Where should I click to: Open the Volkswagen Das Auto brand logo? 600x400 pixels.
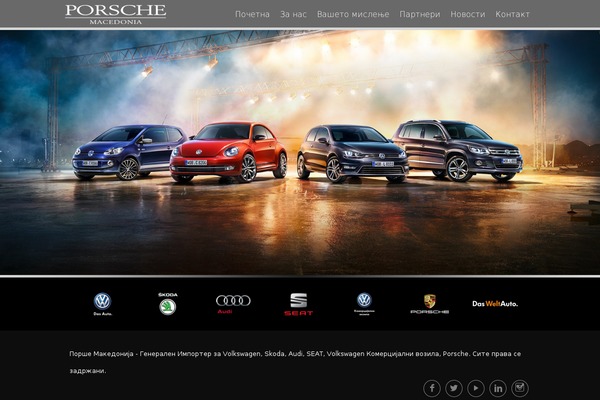[103, 304]
